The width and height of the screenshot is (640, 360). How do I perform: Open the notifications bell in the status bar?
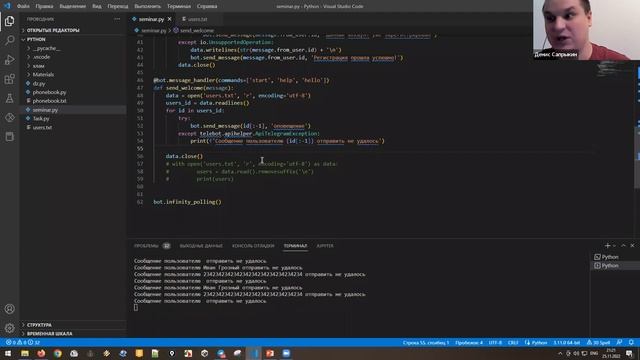(x=631, y=342)
